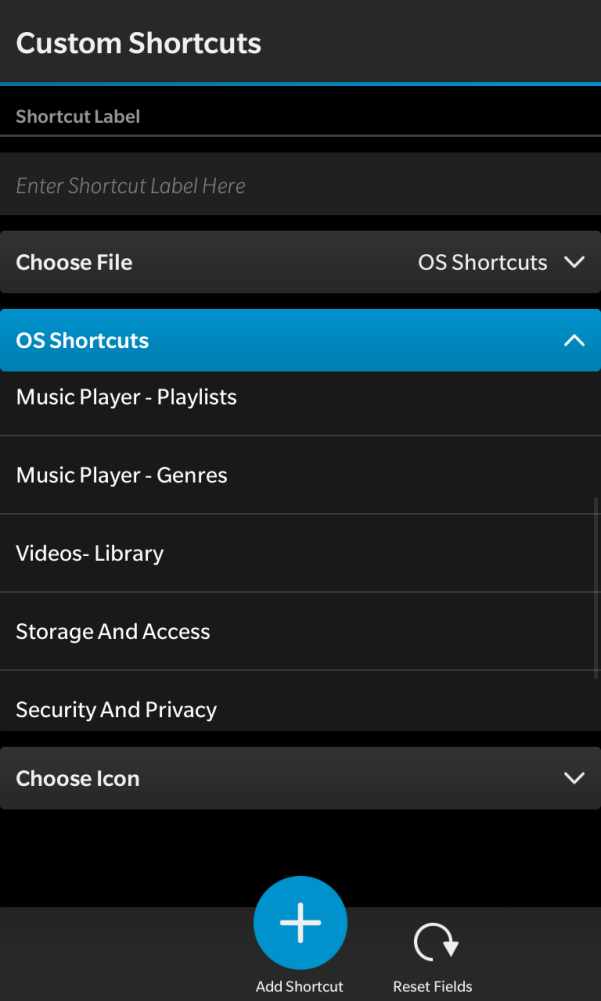Open the Choose File dropdown arrow
601x1001 pixels.
pyautogui.click(x=574, y=262)
